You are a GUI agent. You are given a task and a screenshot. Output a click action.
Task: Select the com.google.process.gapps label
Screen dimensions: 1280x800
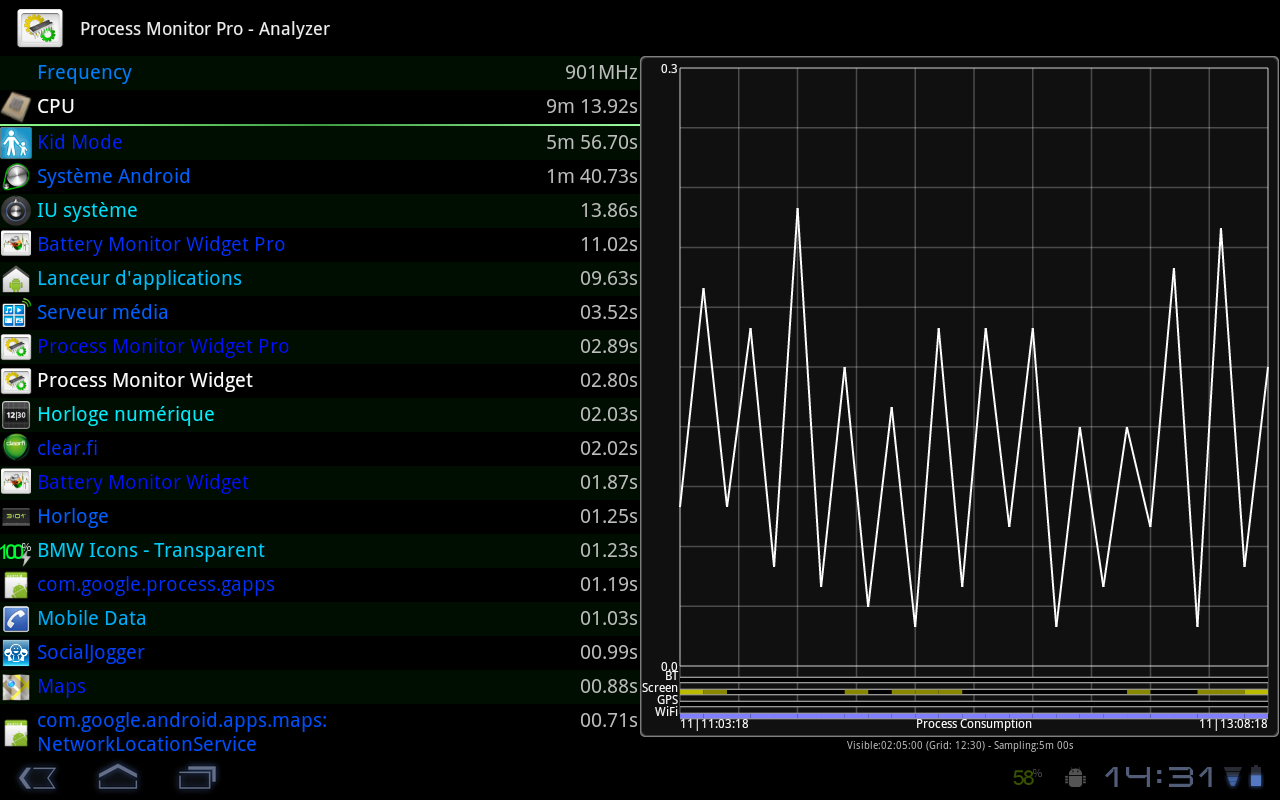coord(156,584)
